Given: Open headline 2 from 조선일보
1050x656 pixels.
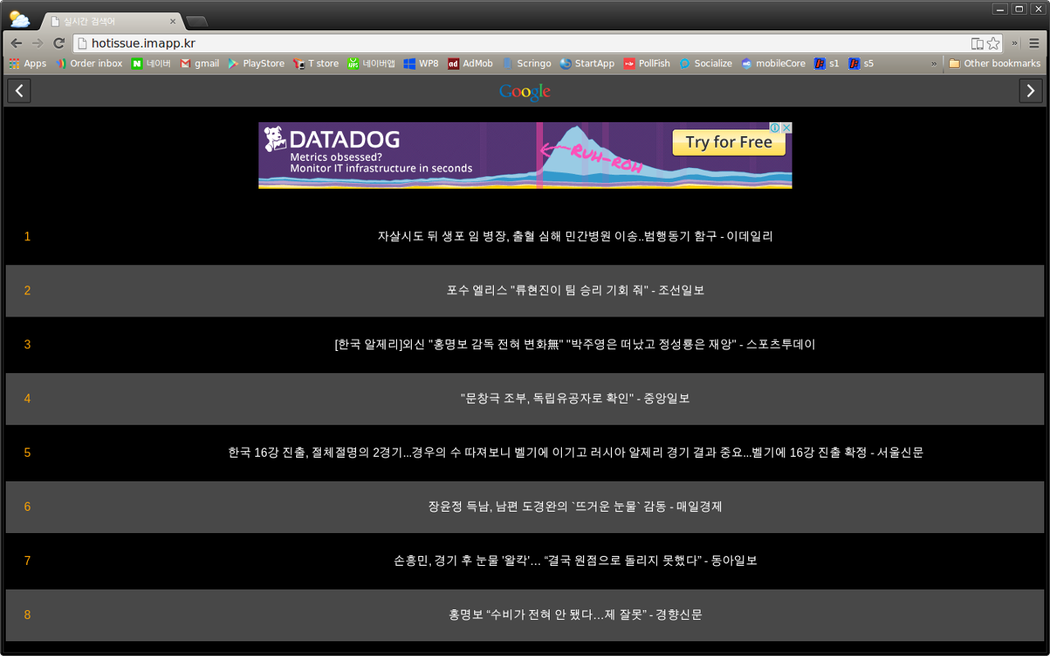Looking at the screenshot, I should (575, 290).
